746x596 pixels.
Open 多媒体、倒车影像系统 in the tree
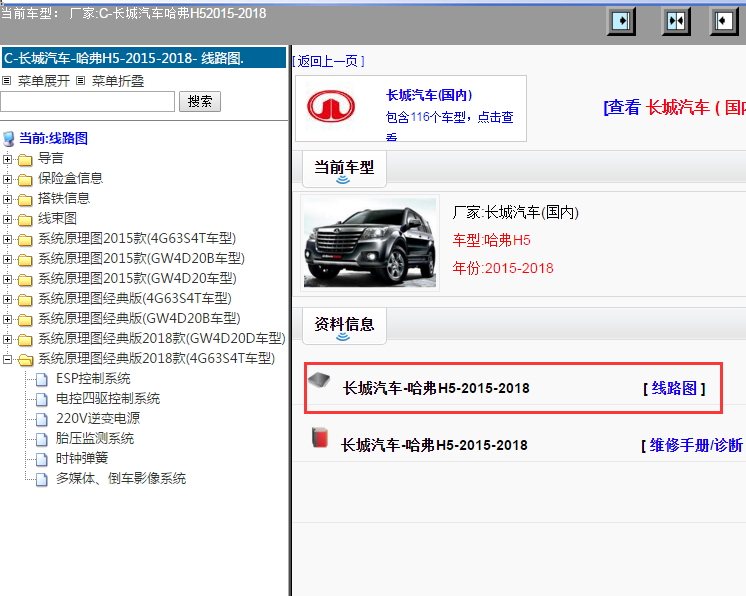click(121, 479)
